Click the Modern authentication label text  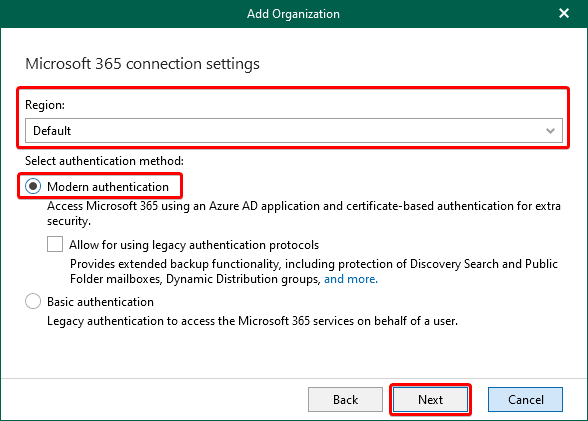coord(108,186)
